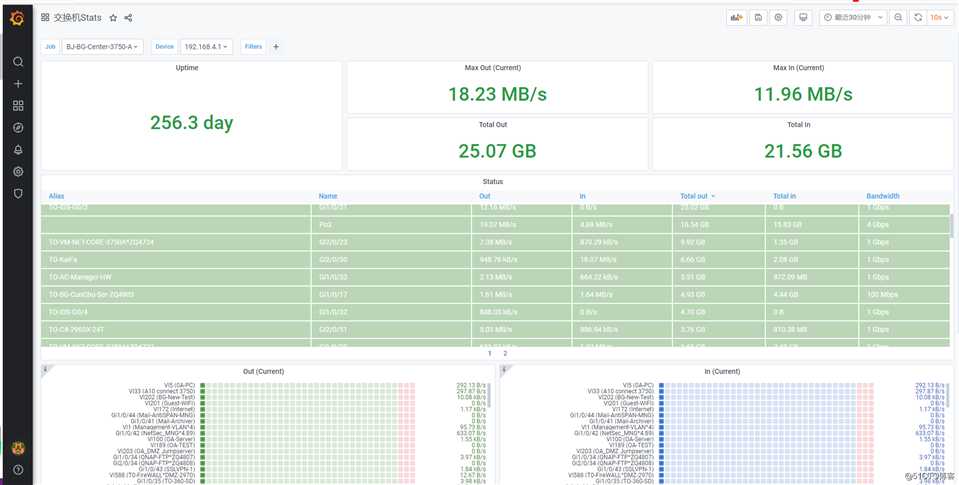Click Vl172 (Internet) label in Out panel
Screen dimensions: 959x485
(x=174, y=409)
